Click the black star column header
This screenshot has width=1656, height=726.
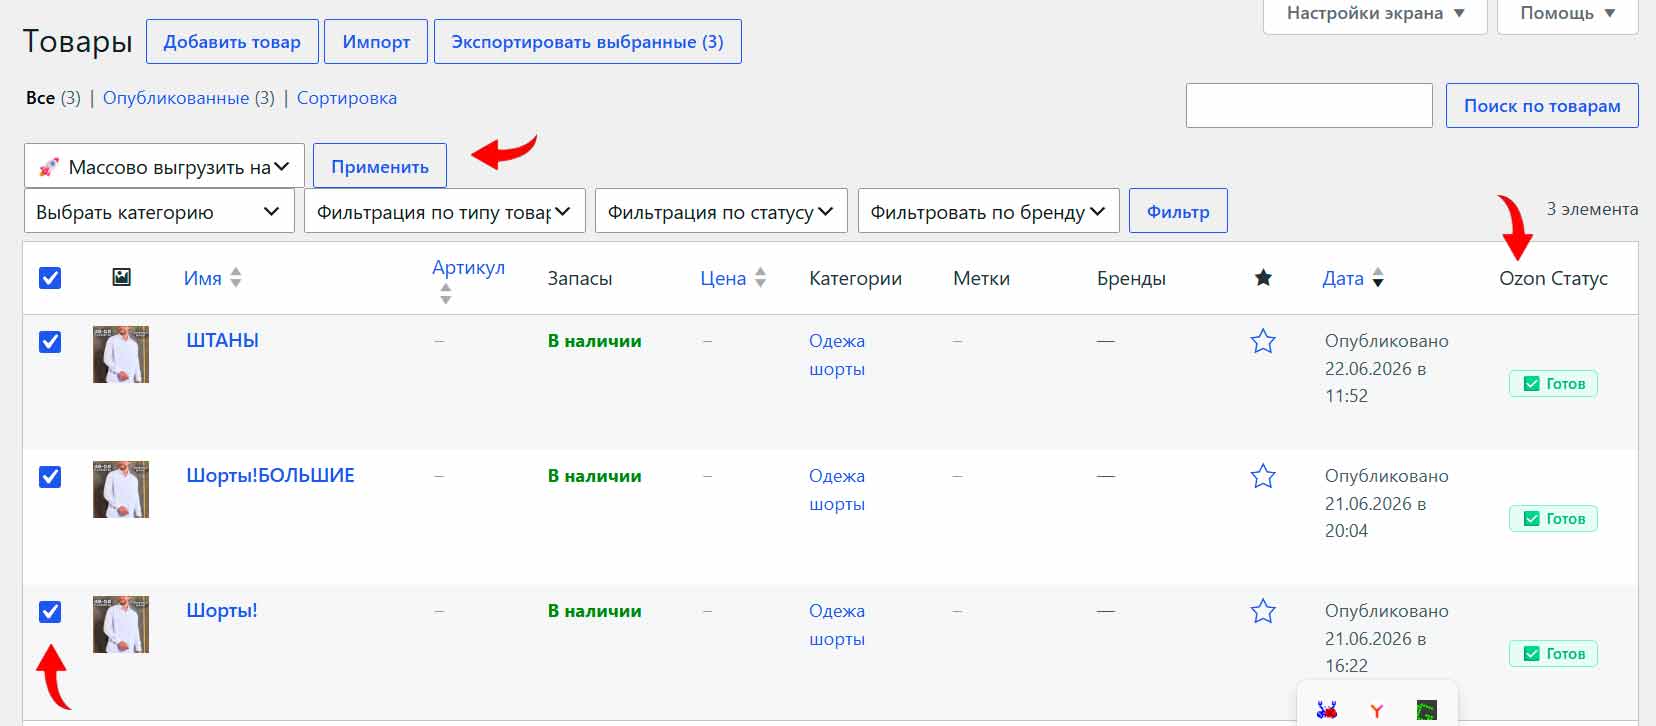coord(1263,278)
